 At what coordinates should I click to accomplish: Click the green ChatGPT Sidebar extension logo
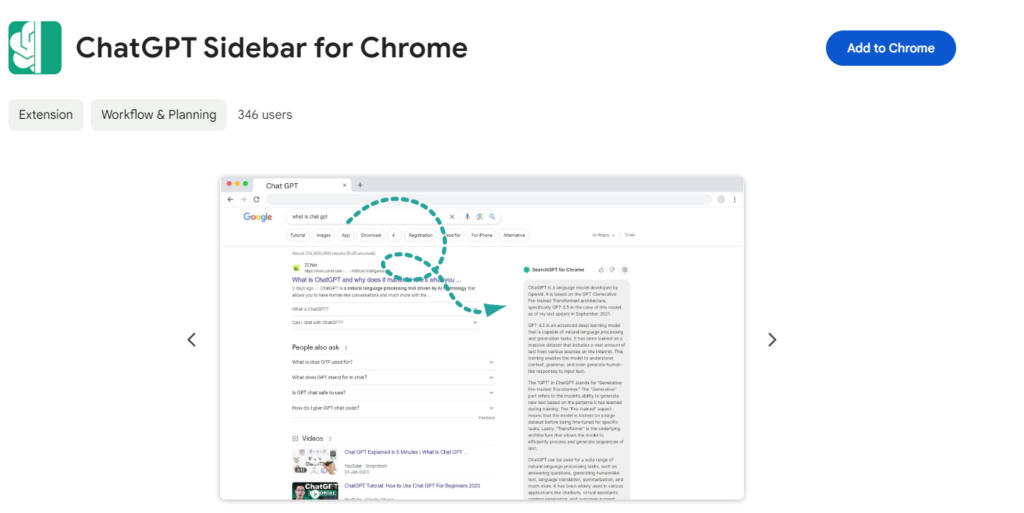coord(35,48)
